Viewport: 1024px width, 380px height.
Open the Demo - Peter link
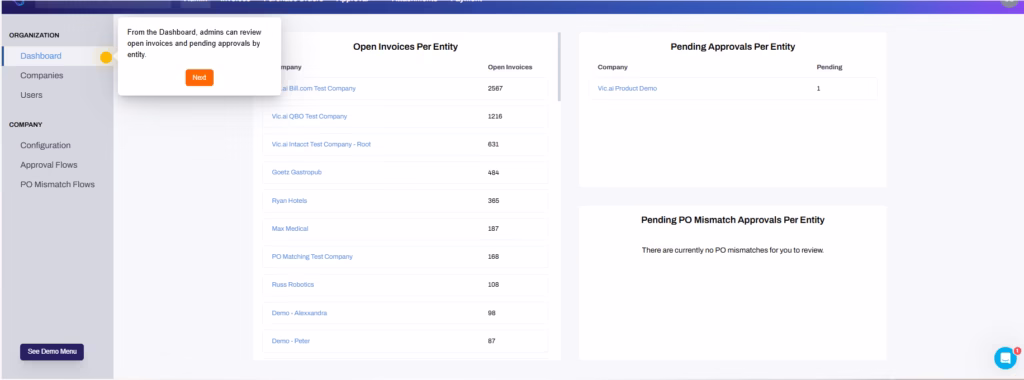point(291,341)
